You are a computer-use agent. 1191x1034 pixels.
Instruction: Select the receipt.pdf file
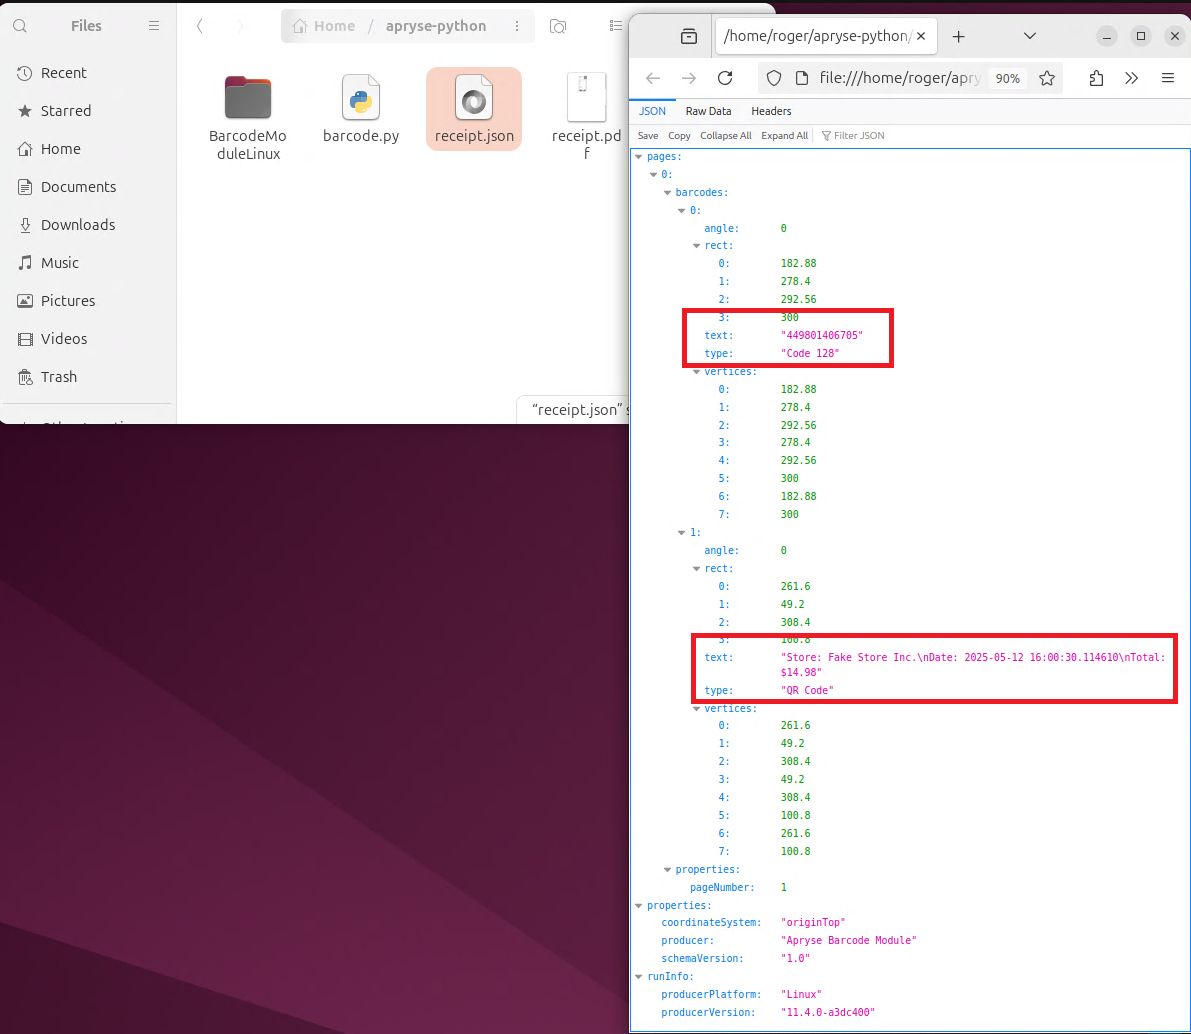pyautogui.click(x=586, y=117)
